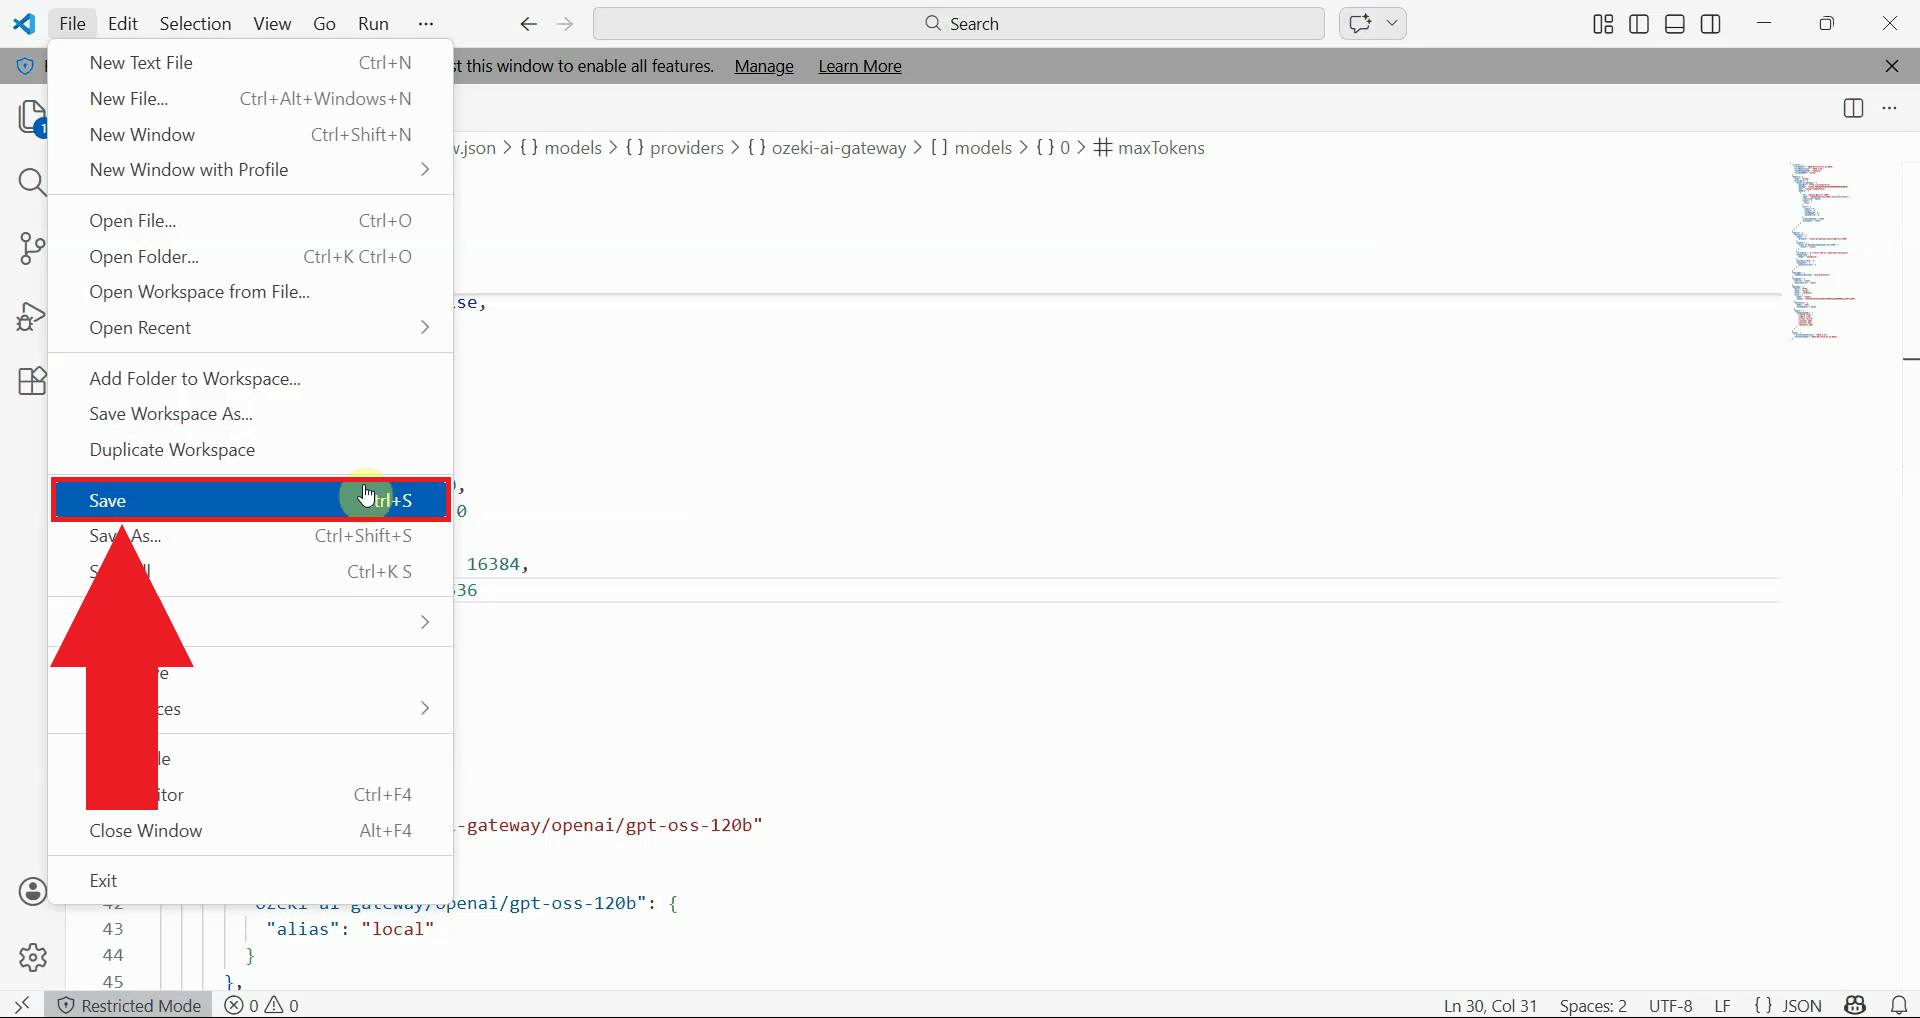Click the Manage link in the trust banner
Viewport: 1920px width, 1018px height.
point(763,66)
